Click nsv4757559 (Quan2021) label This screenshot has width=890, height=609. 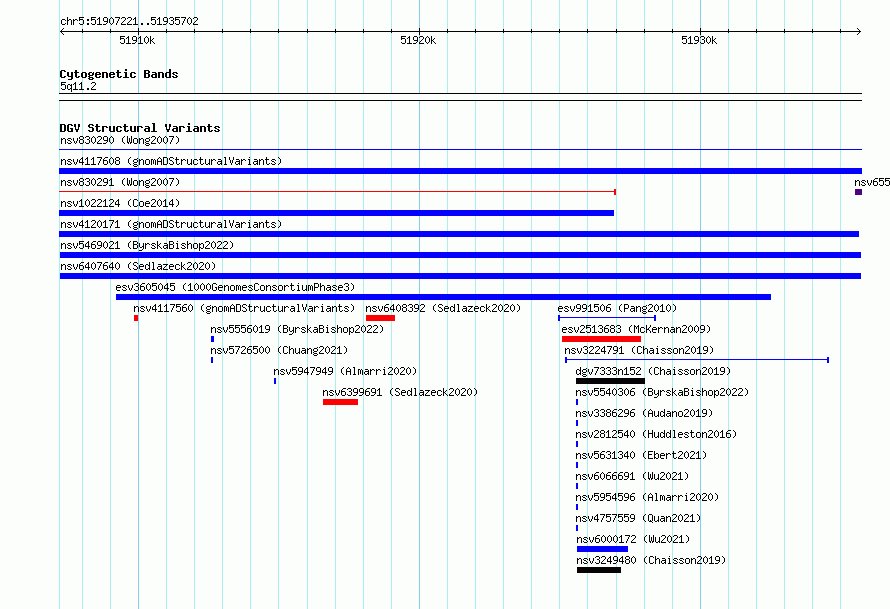(638, 518)
